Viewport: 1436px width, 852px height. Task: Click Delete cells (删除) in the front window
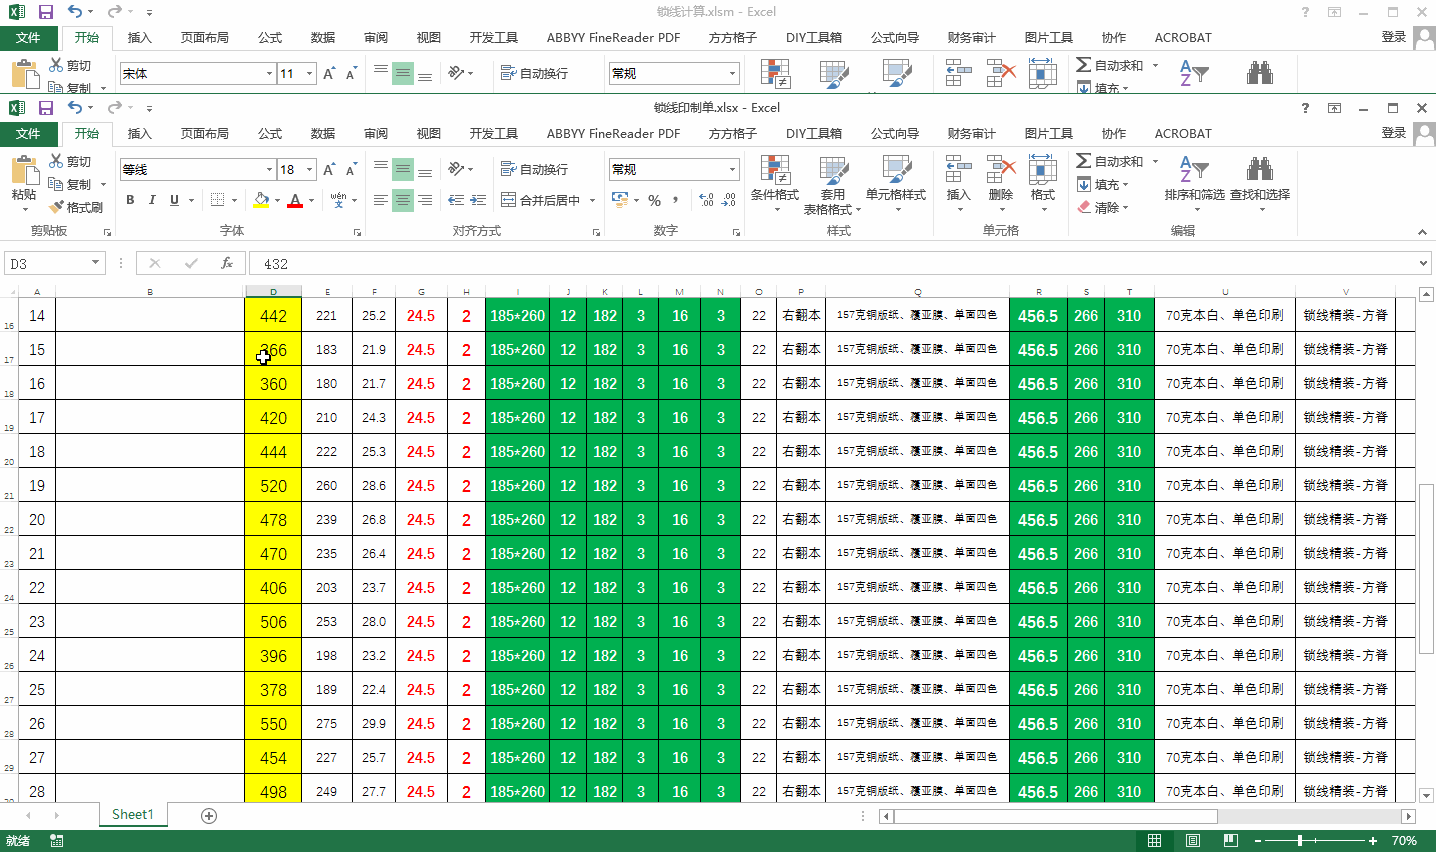[1000, 184]
